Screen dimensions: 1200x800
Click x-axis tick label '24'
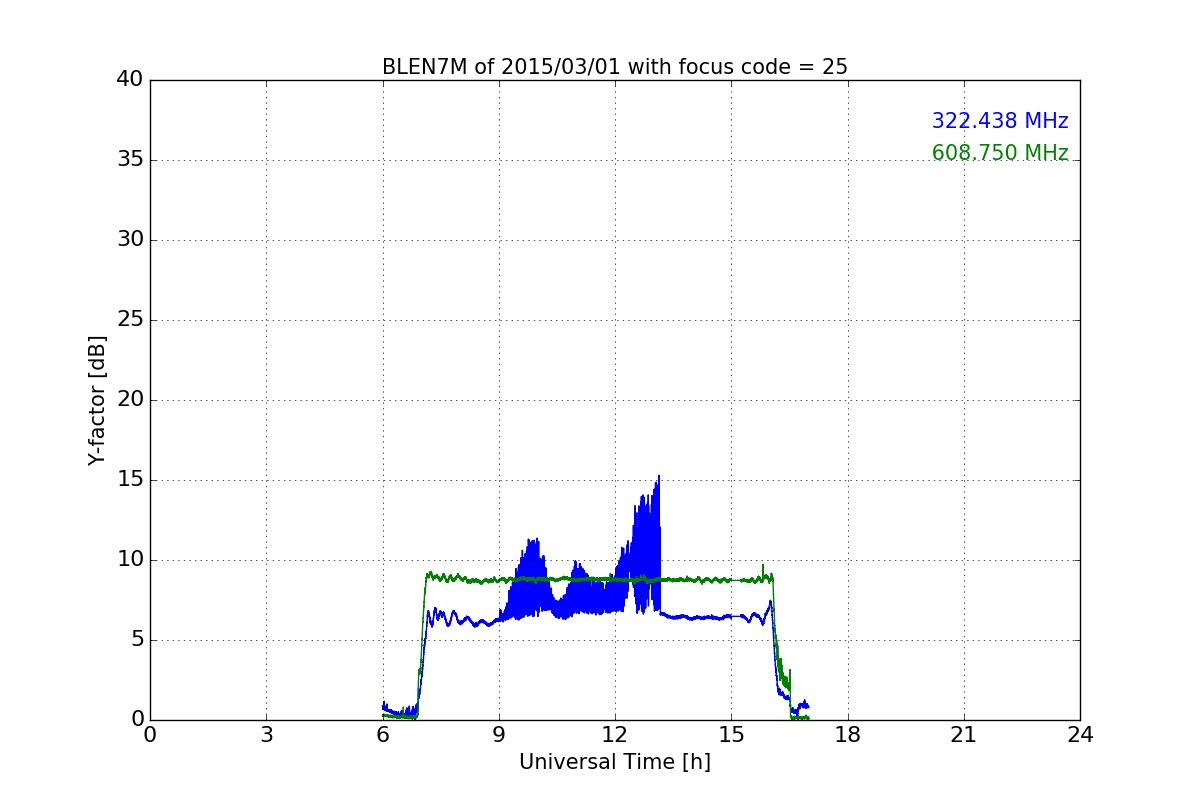1080,734
